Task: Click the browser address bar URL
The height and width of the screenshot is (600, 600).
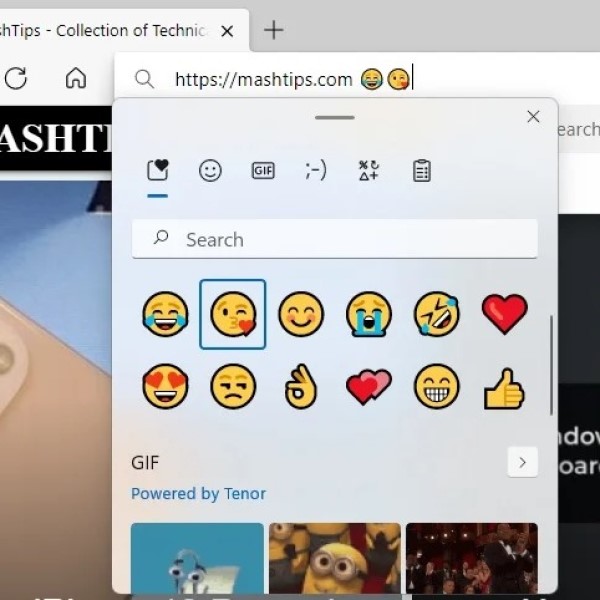Action: click(x=263, y=80)
